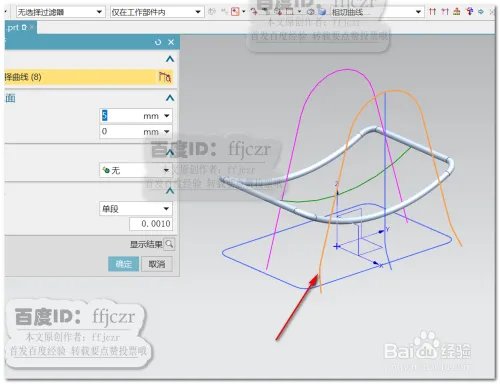Click the curve selection icon in the yellow row

point(165,77)
